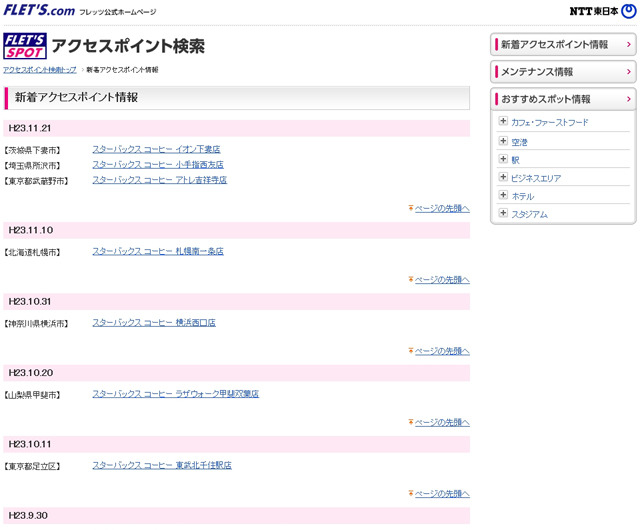Open the 空港 link

coord(519,142)
